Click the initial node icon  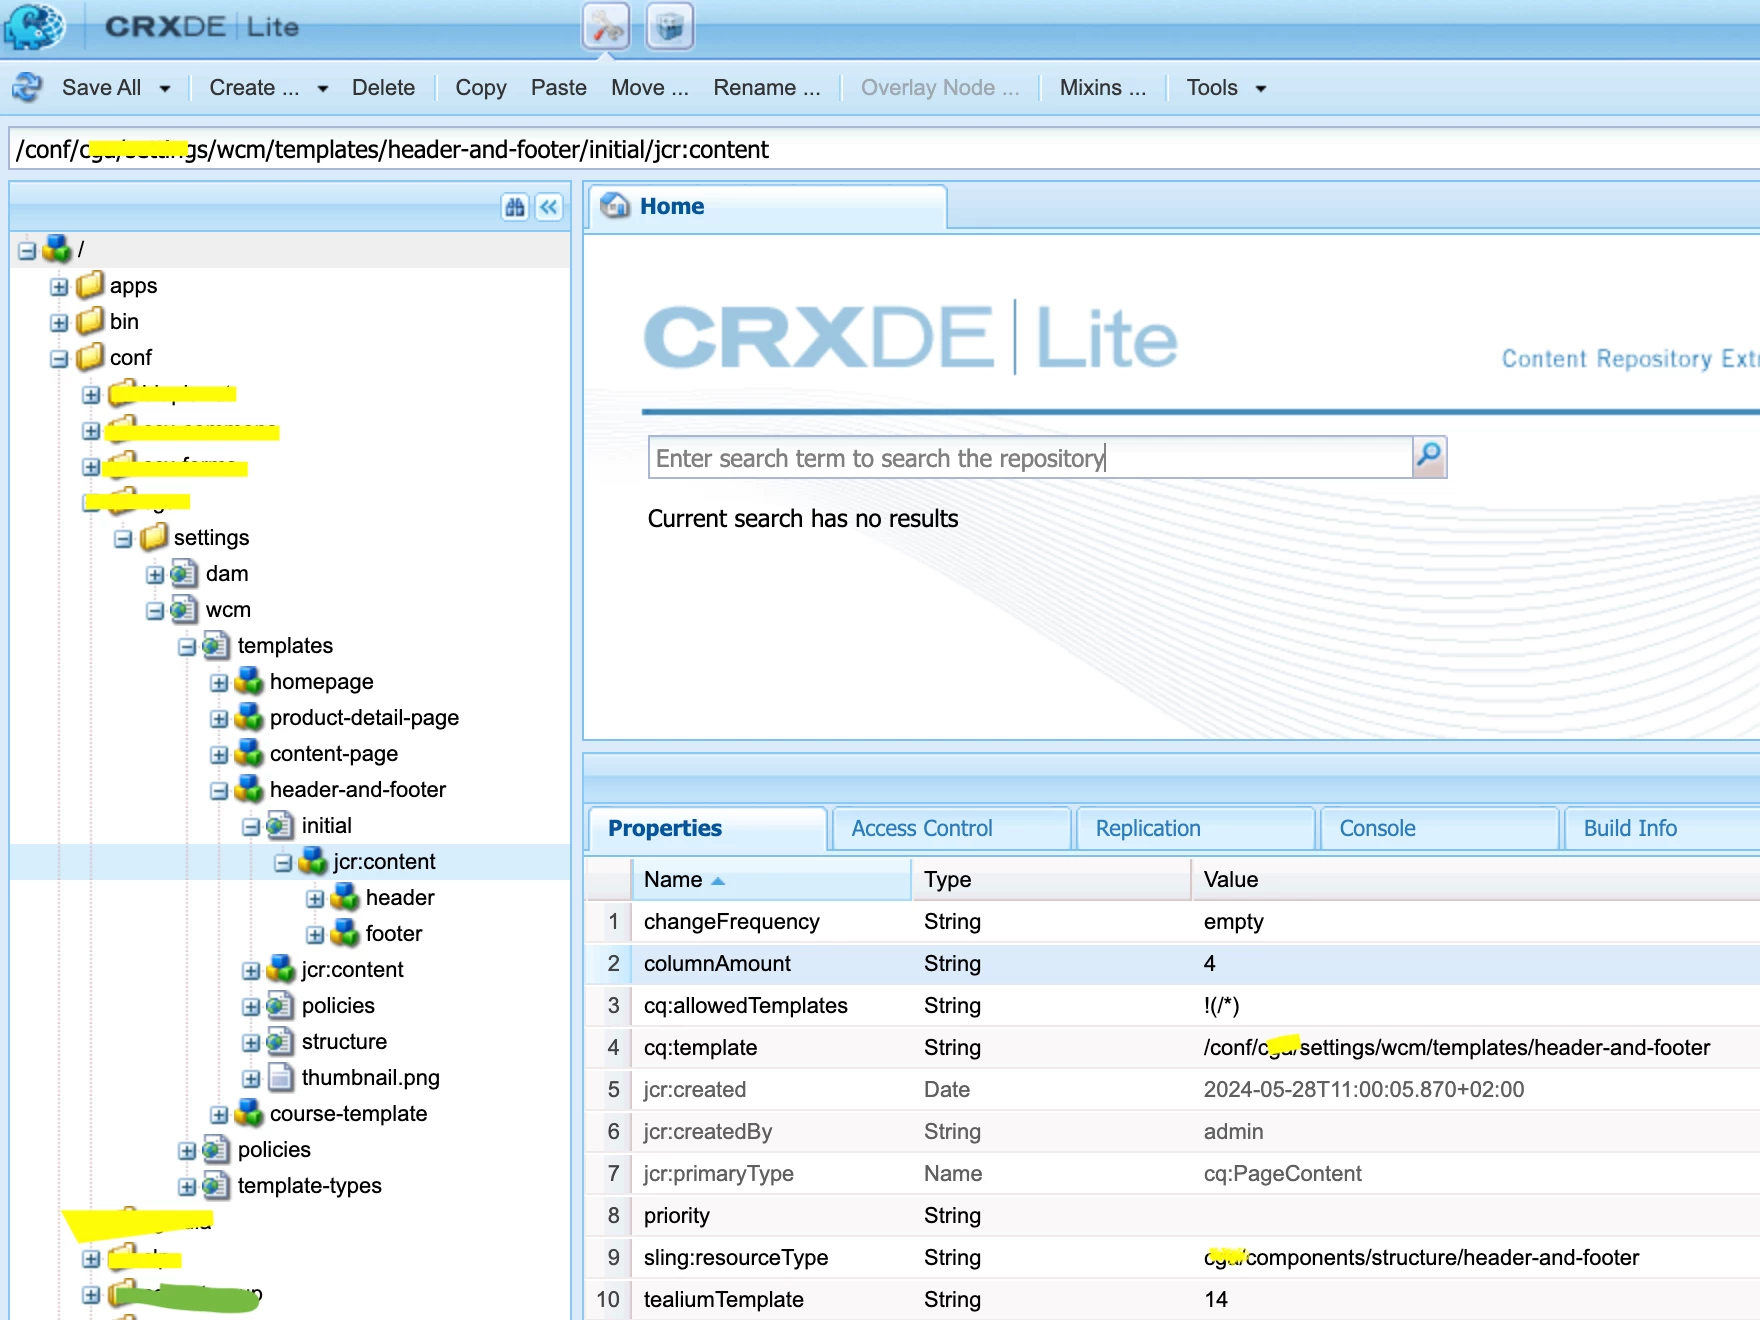click(280, 825)
